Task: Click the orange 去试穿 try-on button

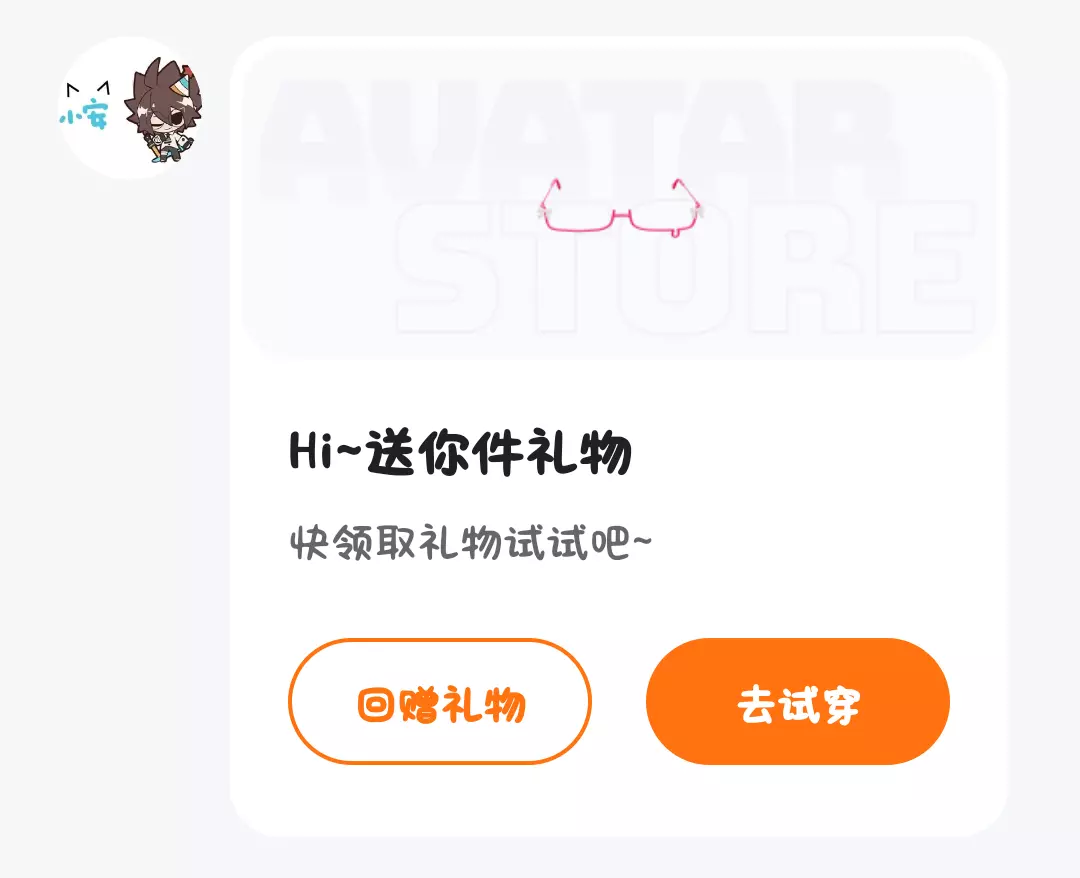Action: 798,702
